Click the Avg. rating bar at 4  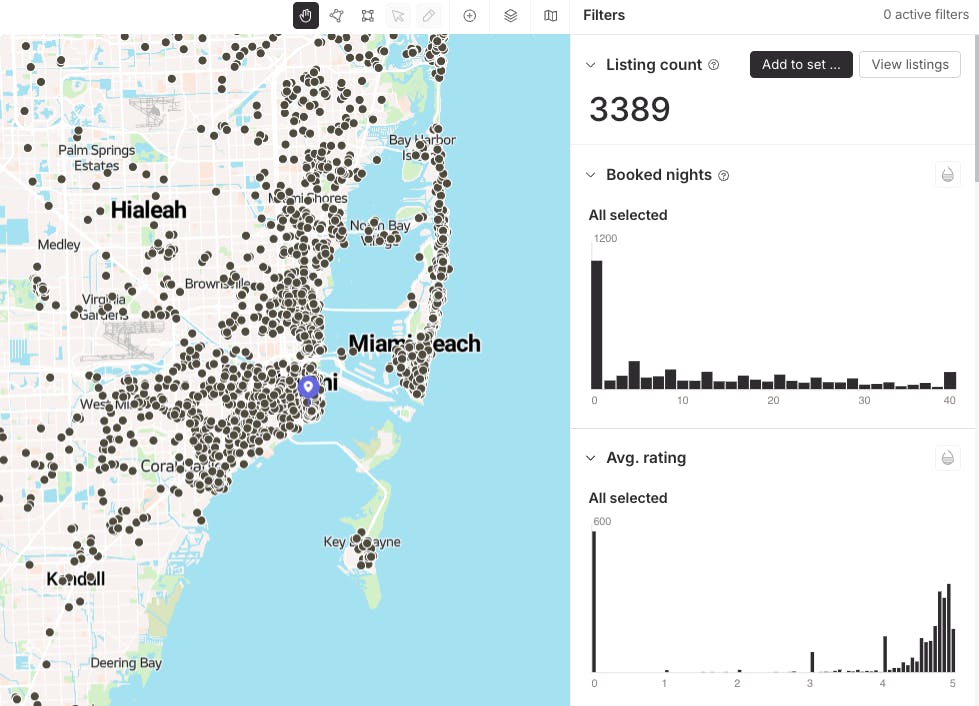pos(885,654)
